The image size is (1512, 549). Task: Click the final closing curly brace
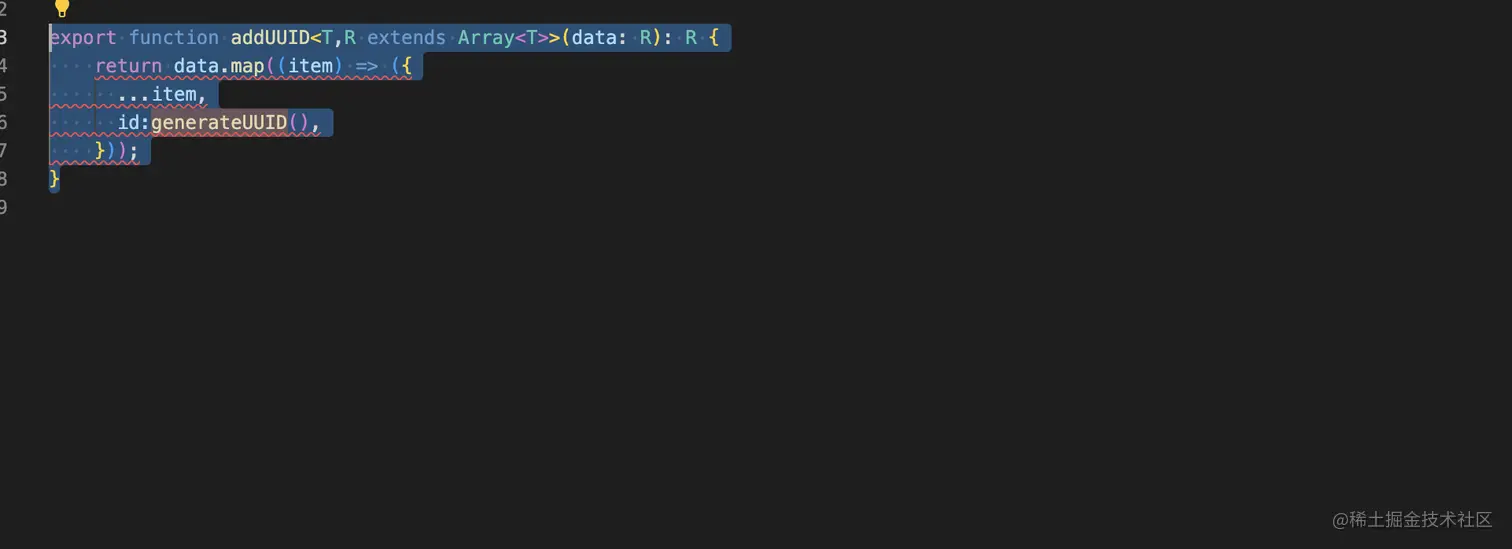(55, 179)
